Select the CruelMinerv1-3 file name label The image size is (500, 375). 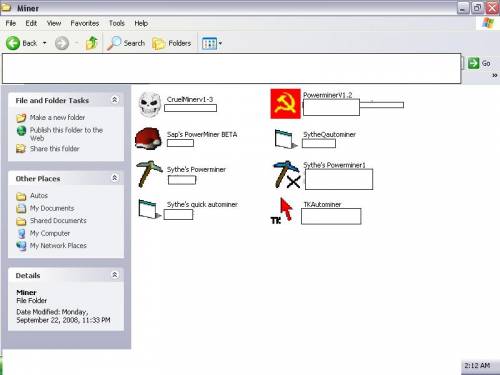(x=190, y=99)
